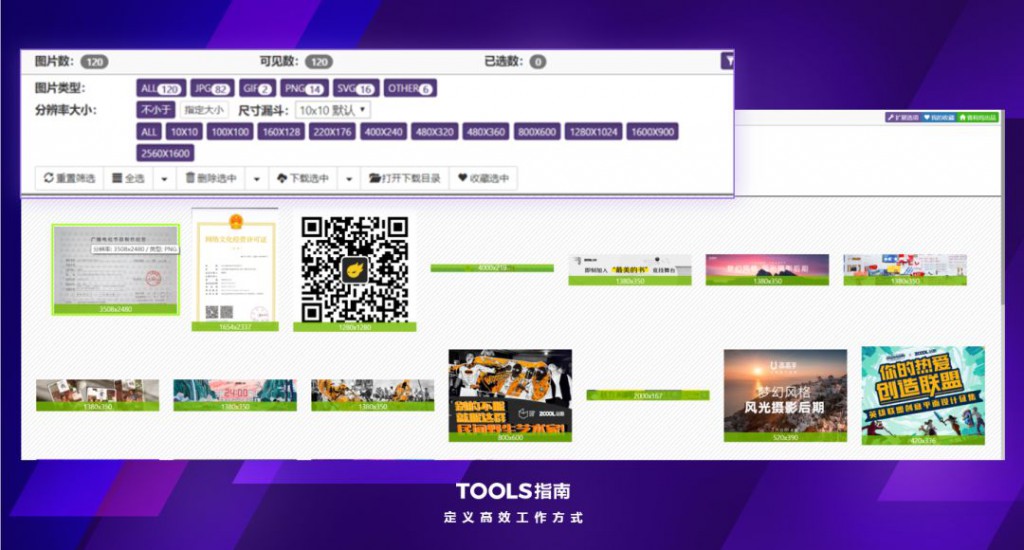
Task: Select the colorful products banner top-row thumbnail
Action: pyautogui.click(x=905, y=270)
